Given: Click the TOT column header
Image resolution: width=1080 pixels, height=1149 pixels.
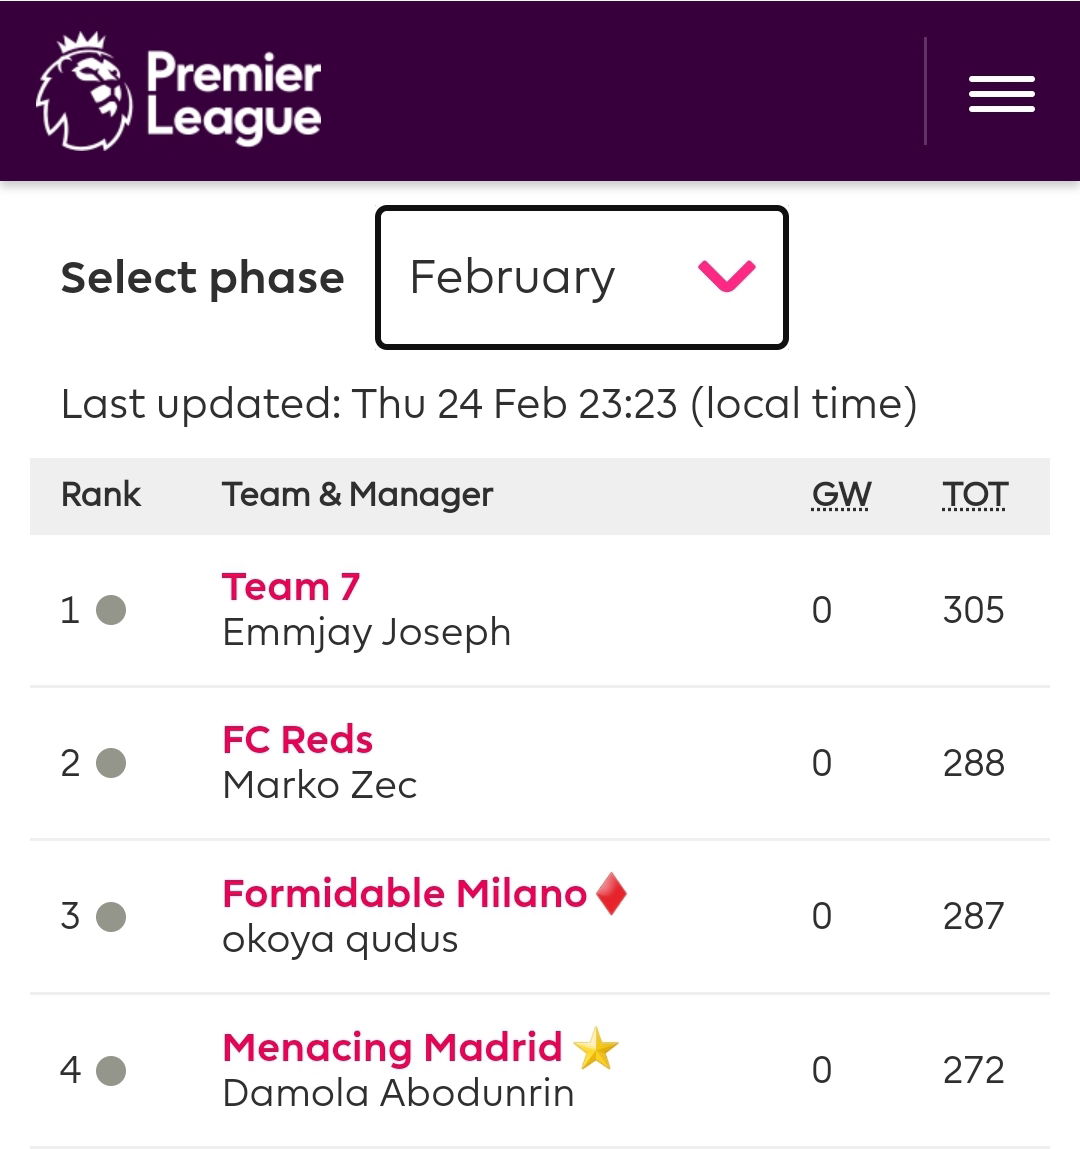Looking at the screenshot, I should (x=974, y=495).
